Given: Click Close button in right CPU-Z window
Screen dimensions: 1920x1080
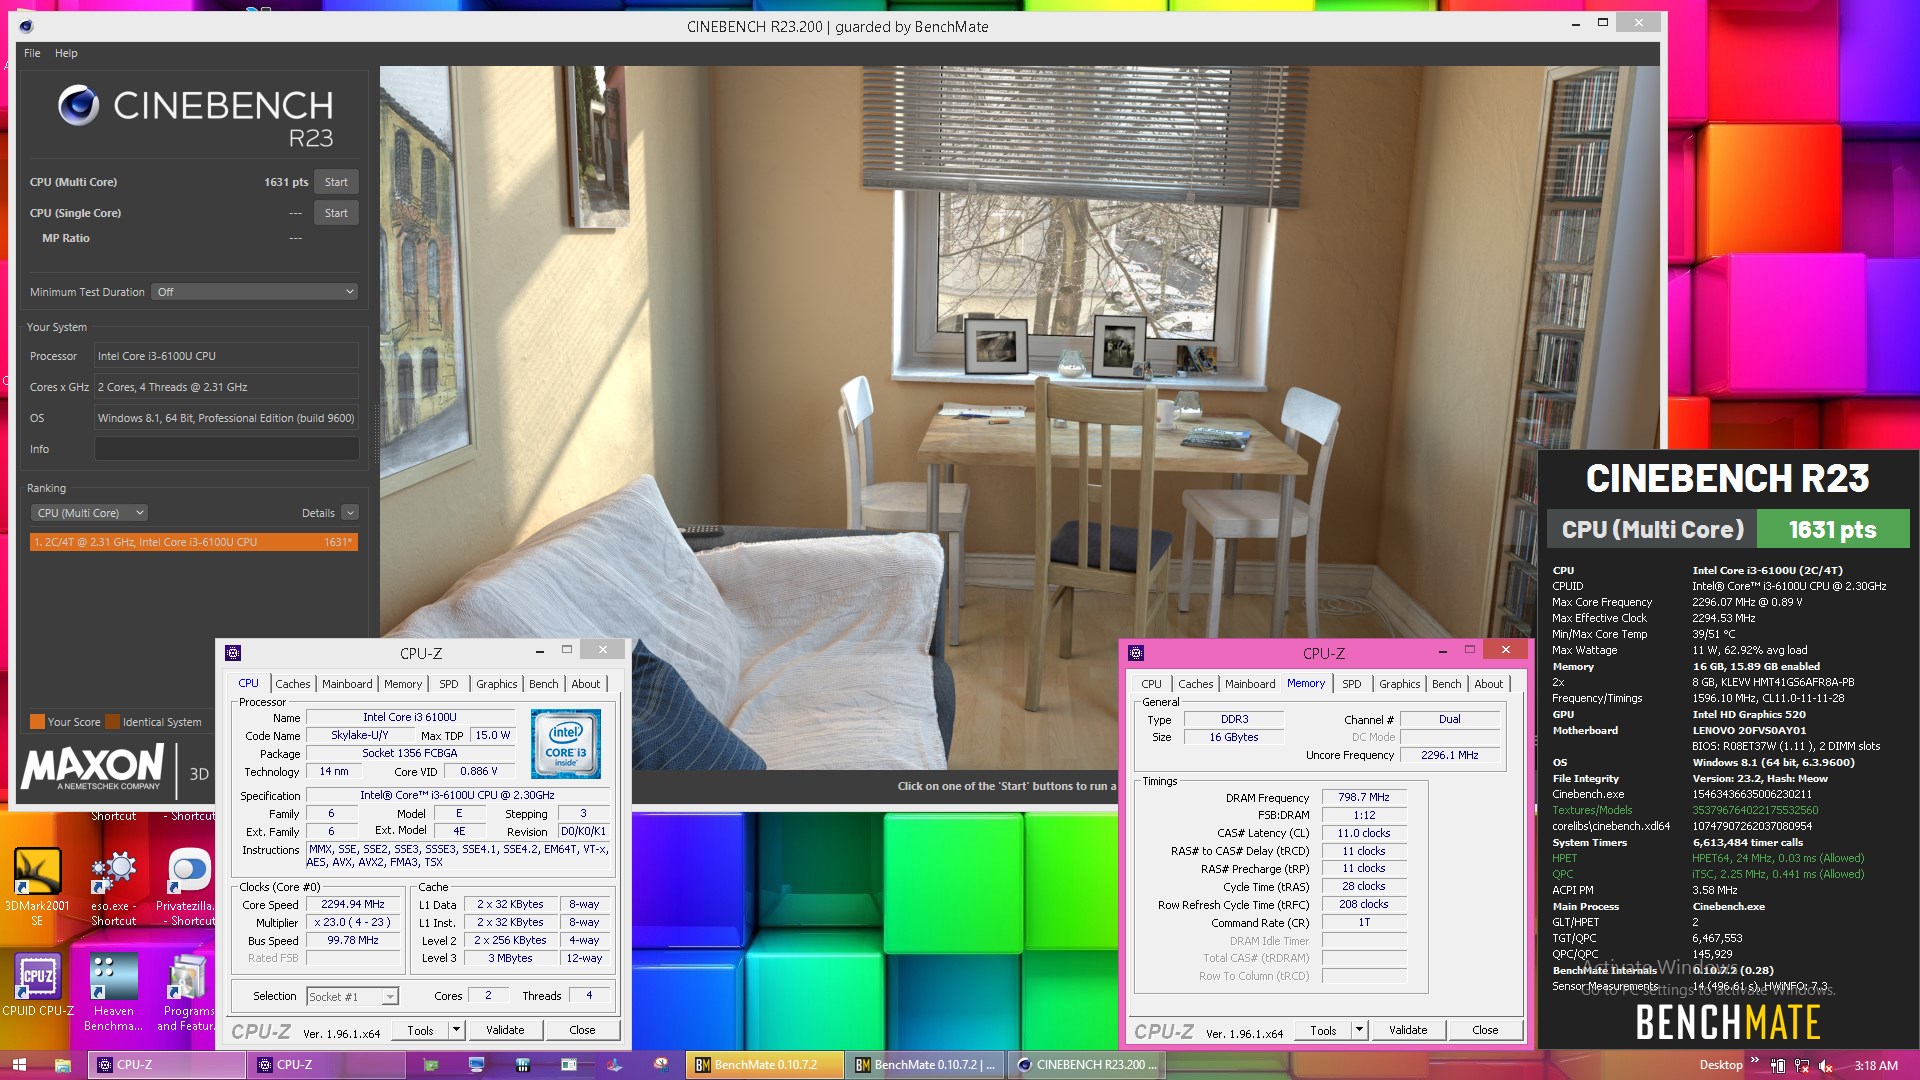Looking at the screenshot, I should (x=1485, y=1030).
